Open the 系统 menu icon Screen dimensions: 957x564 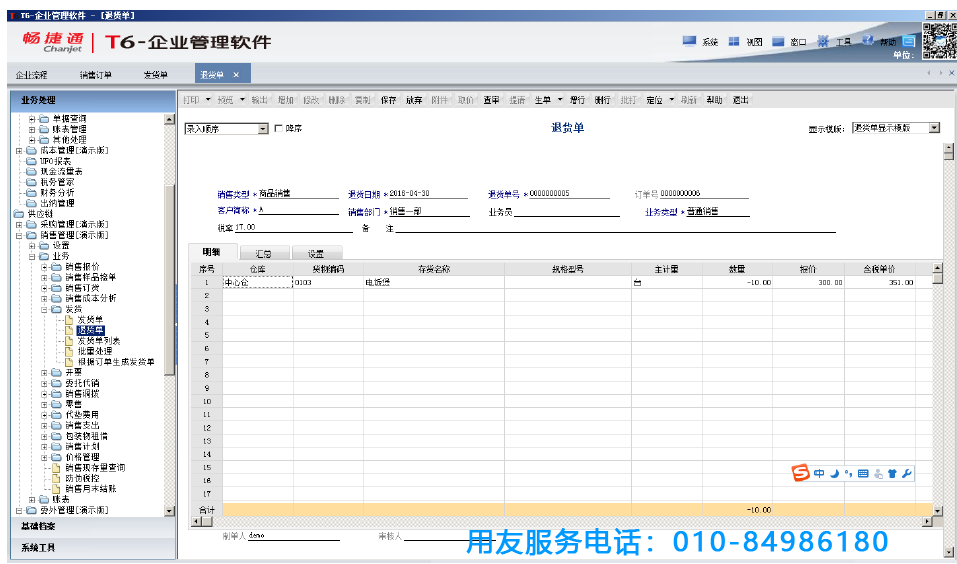pos(689,41)
